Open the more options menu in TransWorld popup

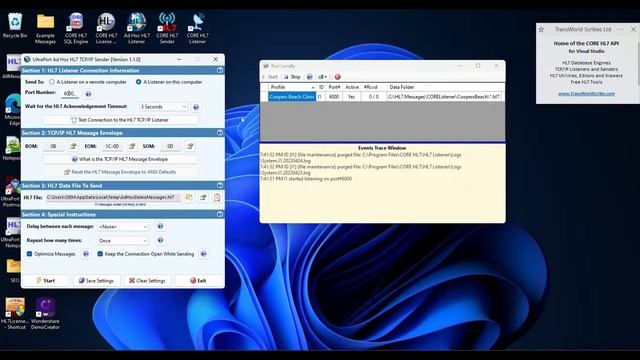click(620, 29)
